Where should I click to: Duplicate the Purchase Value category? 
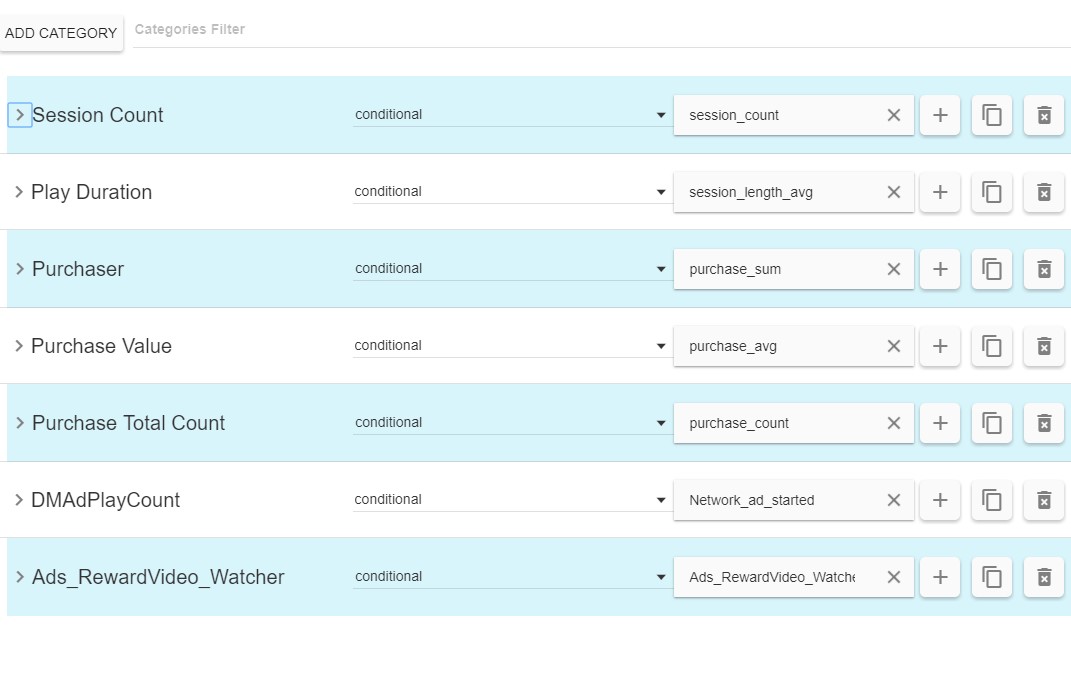(992, 346)
